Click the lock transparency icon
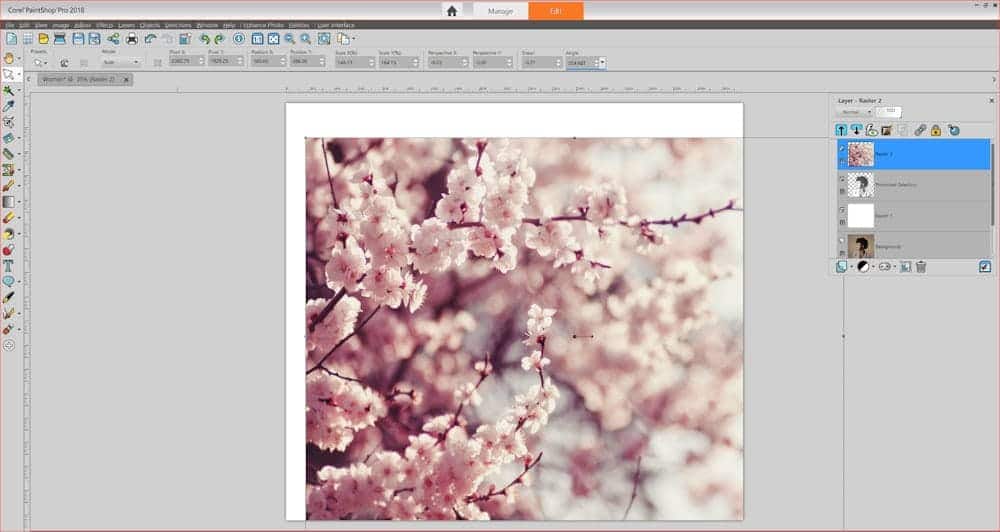The height and width of the screenshot is (532, 1000). point(936,130)
